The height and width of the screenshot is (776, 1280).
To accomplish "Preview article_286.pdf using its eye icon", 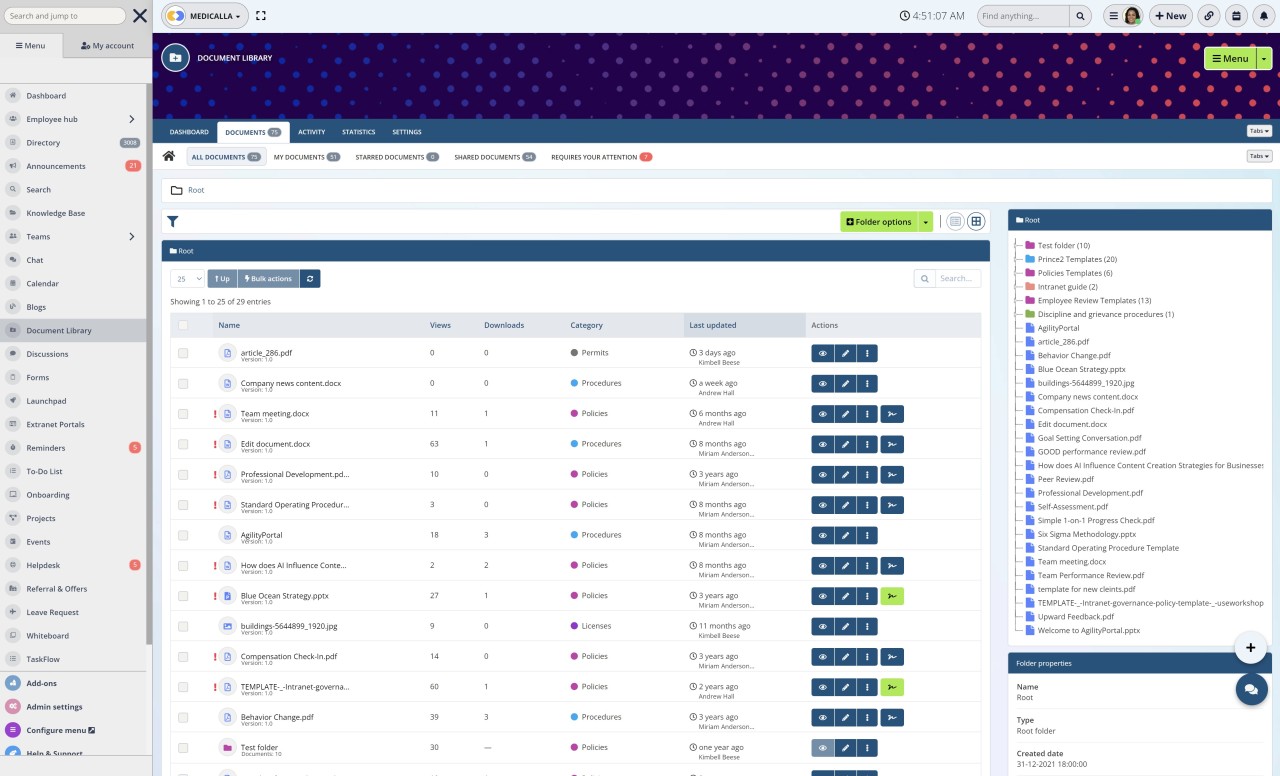I will pyautogui.click(x=821, y=353).
